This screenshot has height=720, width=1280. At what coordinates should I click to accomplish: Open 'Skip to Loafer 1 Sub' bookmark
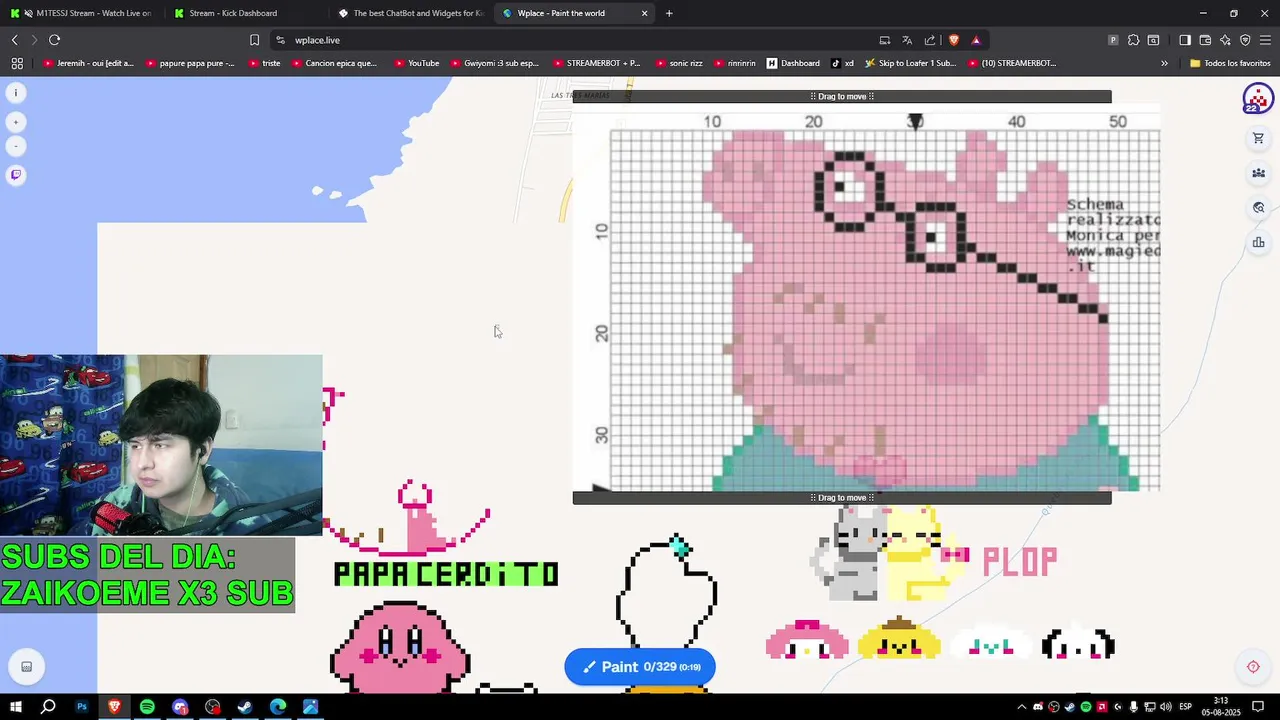910,63
